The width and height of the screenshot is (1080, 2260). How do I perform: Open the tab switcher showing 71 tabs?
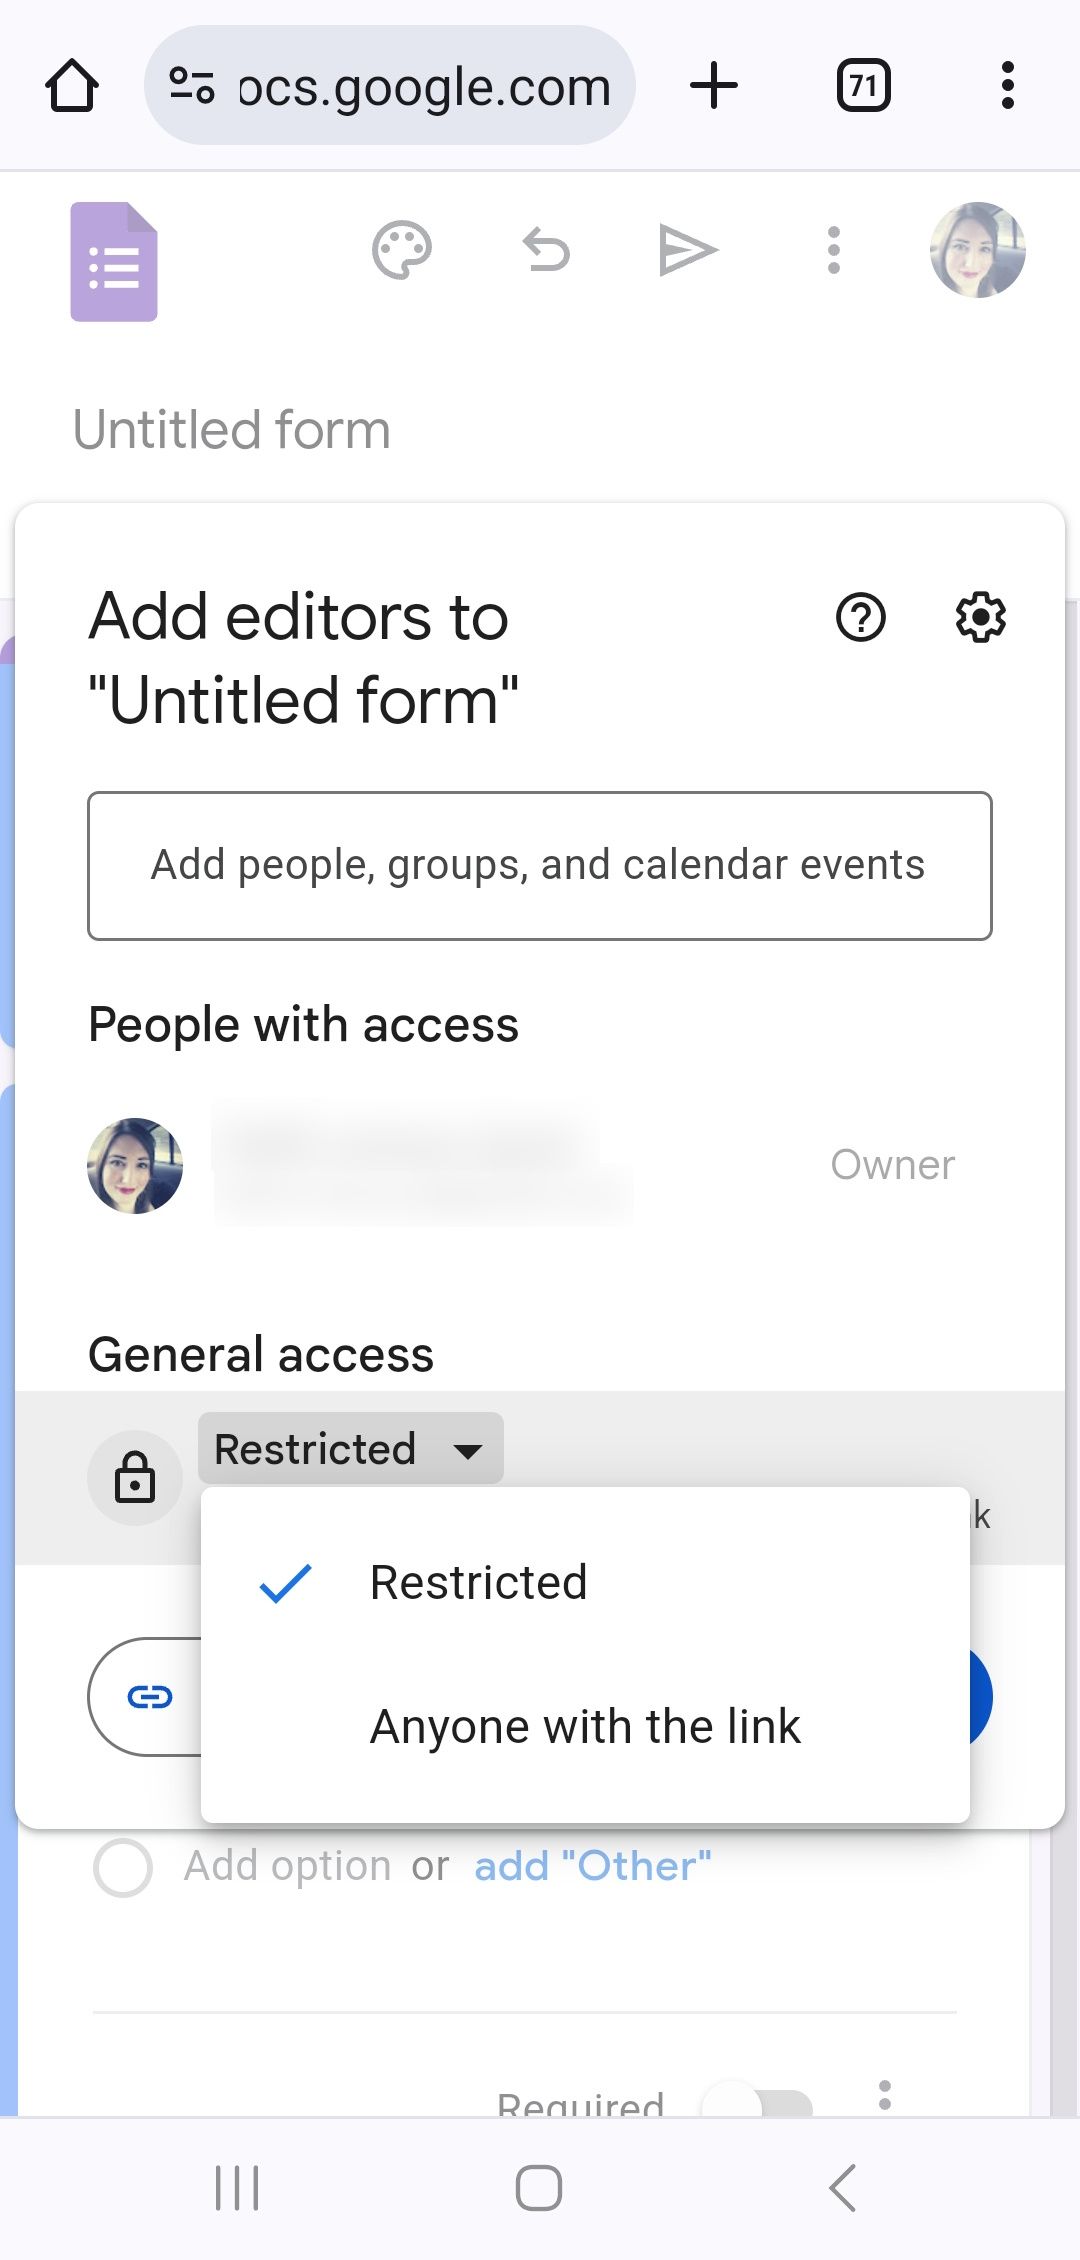(x=863, y=86)
